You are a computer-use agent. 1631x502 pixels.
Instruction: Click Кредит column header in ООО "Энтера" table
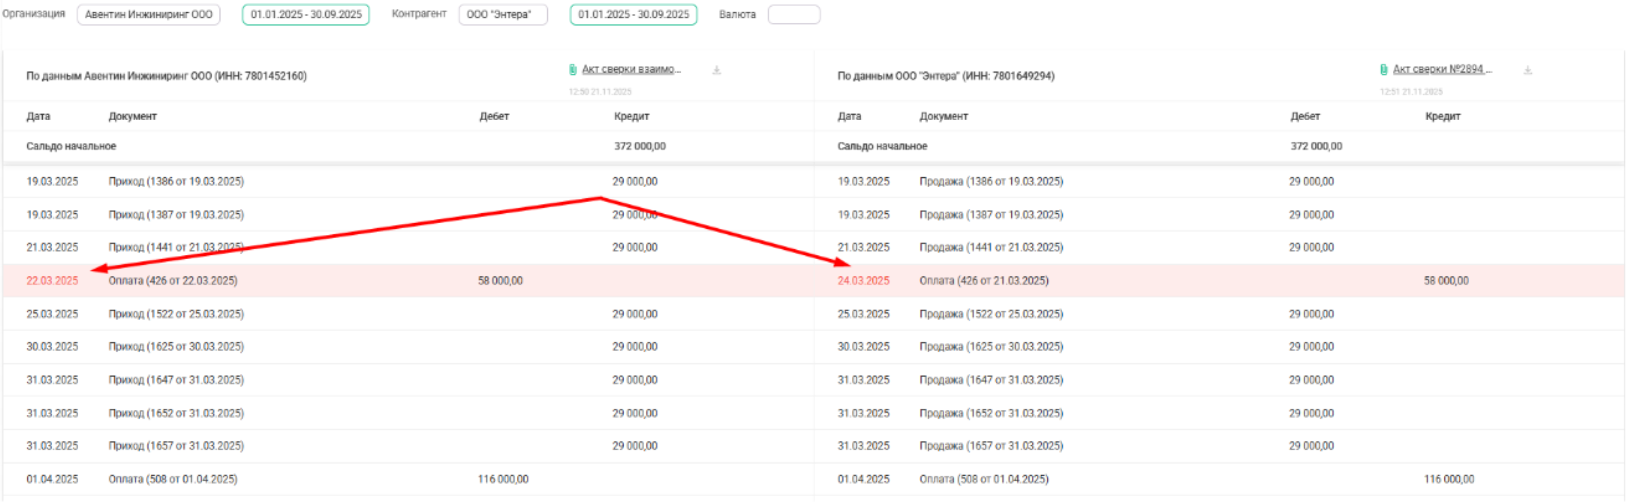(x=1443, y=117)
